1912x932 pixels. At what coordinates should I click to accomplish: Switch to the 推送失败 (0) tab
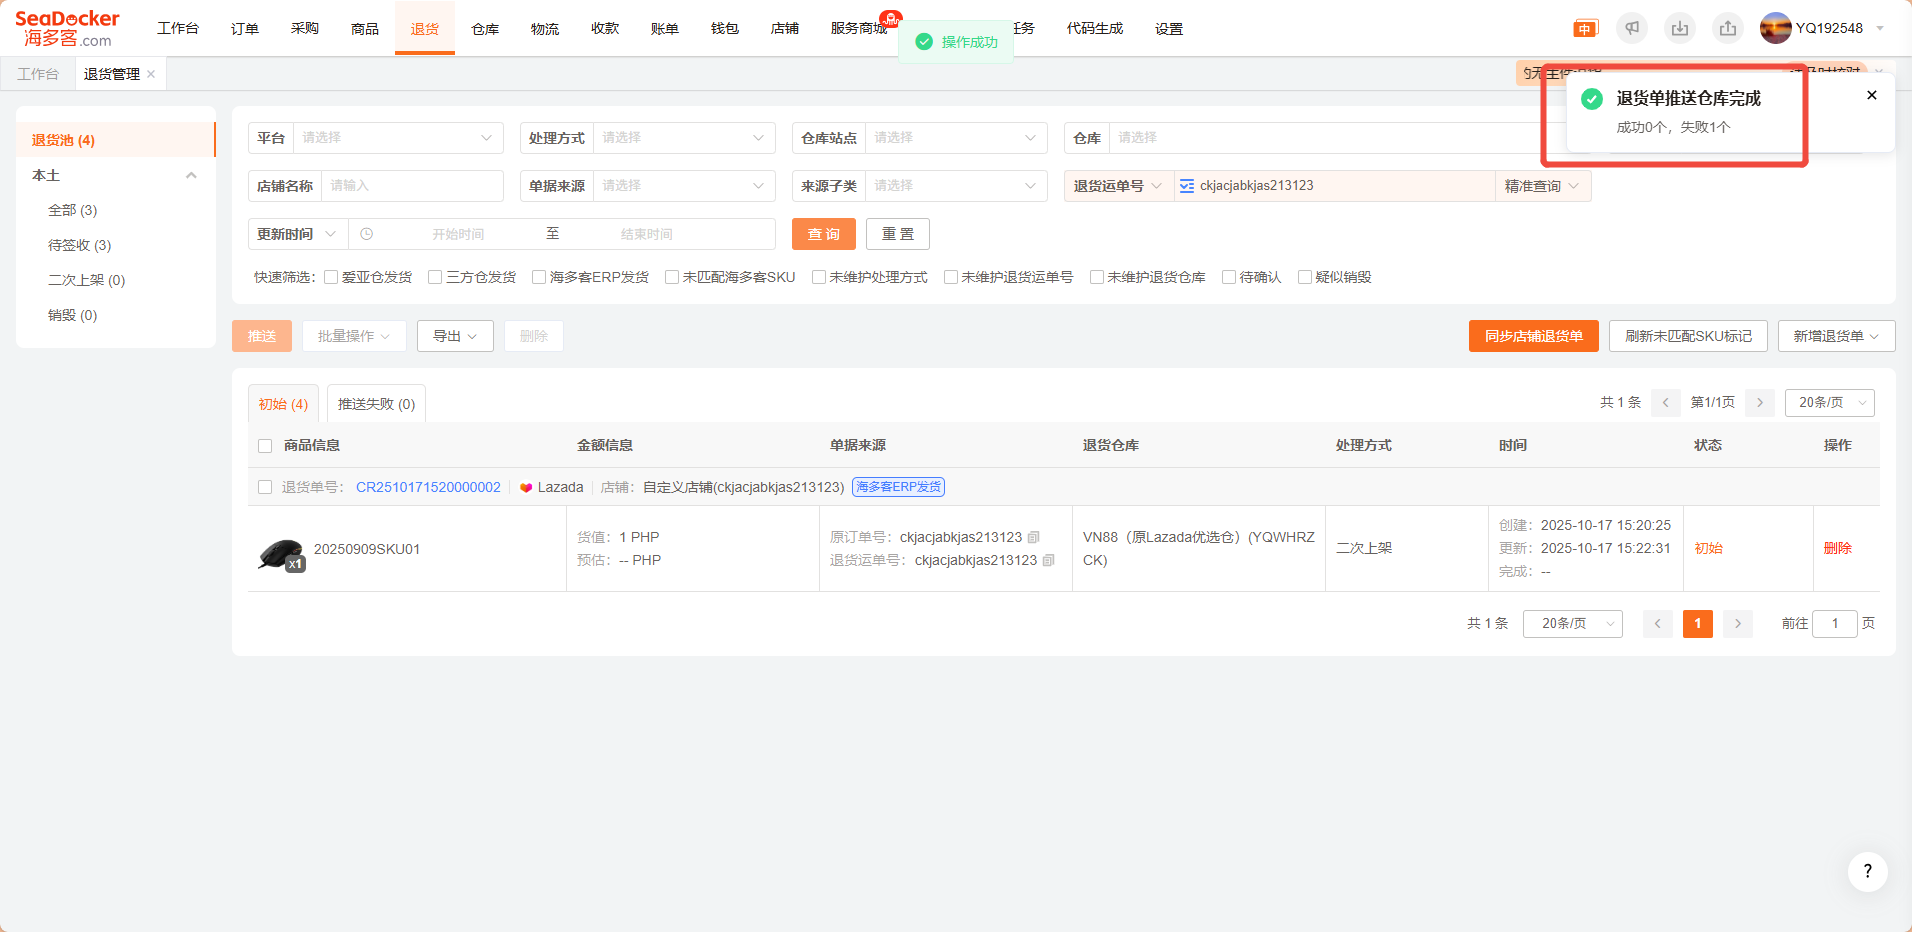376,404
